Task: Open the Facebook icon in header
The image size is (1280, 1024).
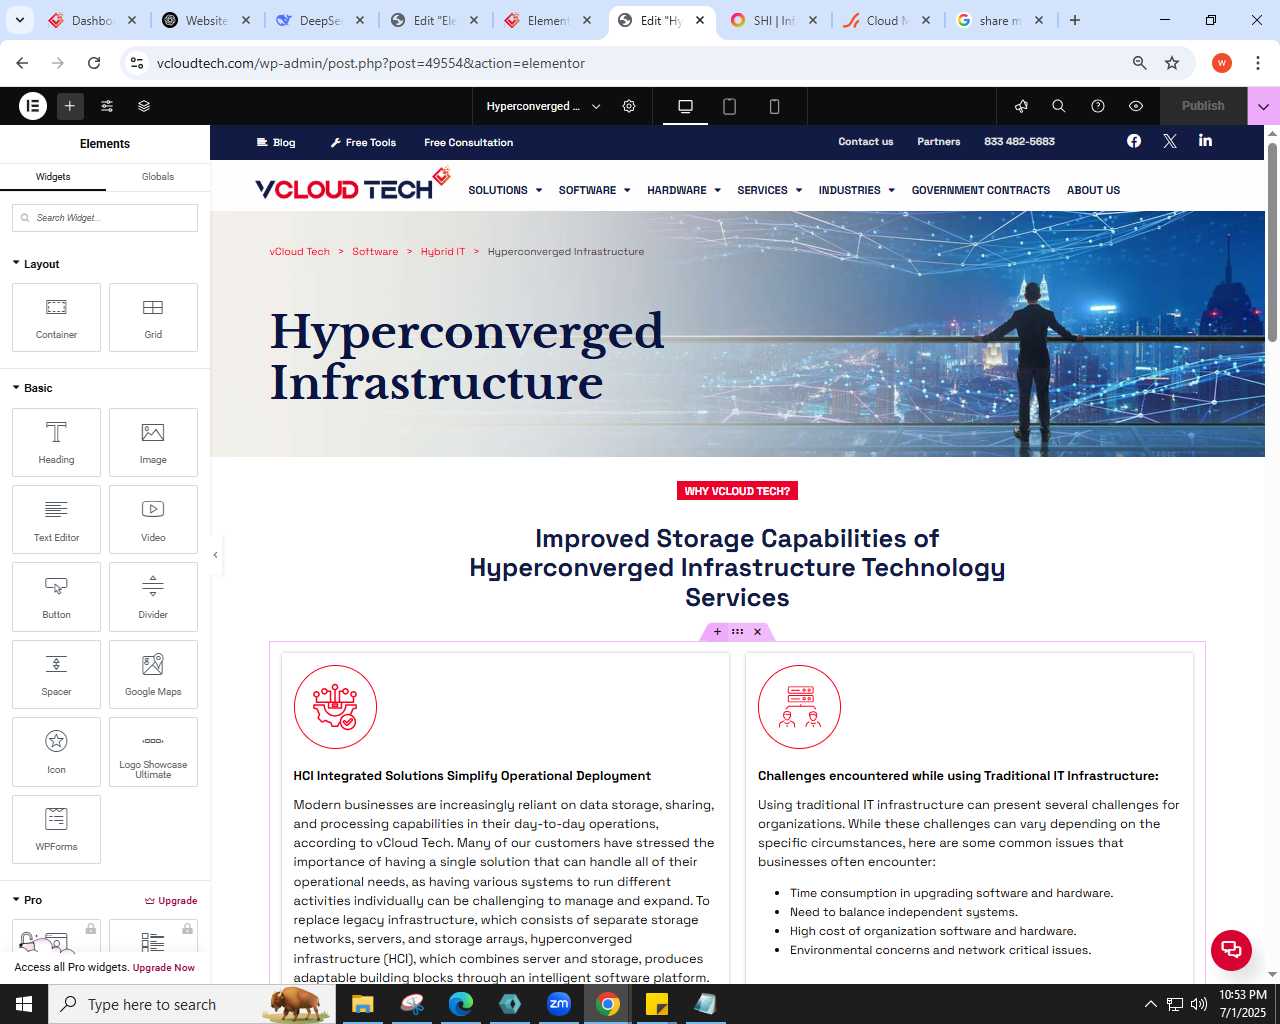Action: (1134, 141)
